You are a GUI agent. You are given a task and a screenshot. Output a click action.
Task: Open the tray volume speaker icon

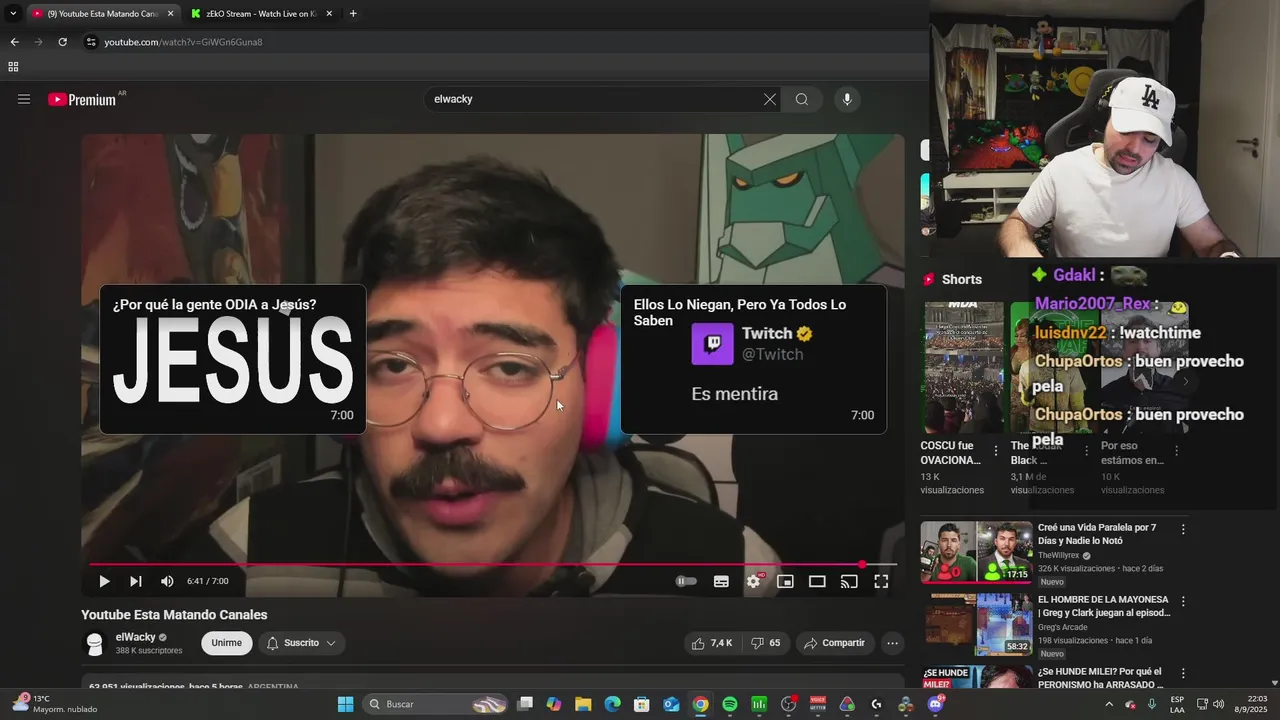click(1219, 704)
